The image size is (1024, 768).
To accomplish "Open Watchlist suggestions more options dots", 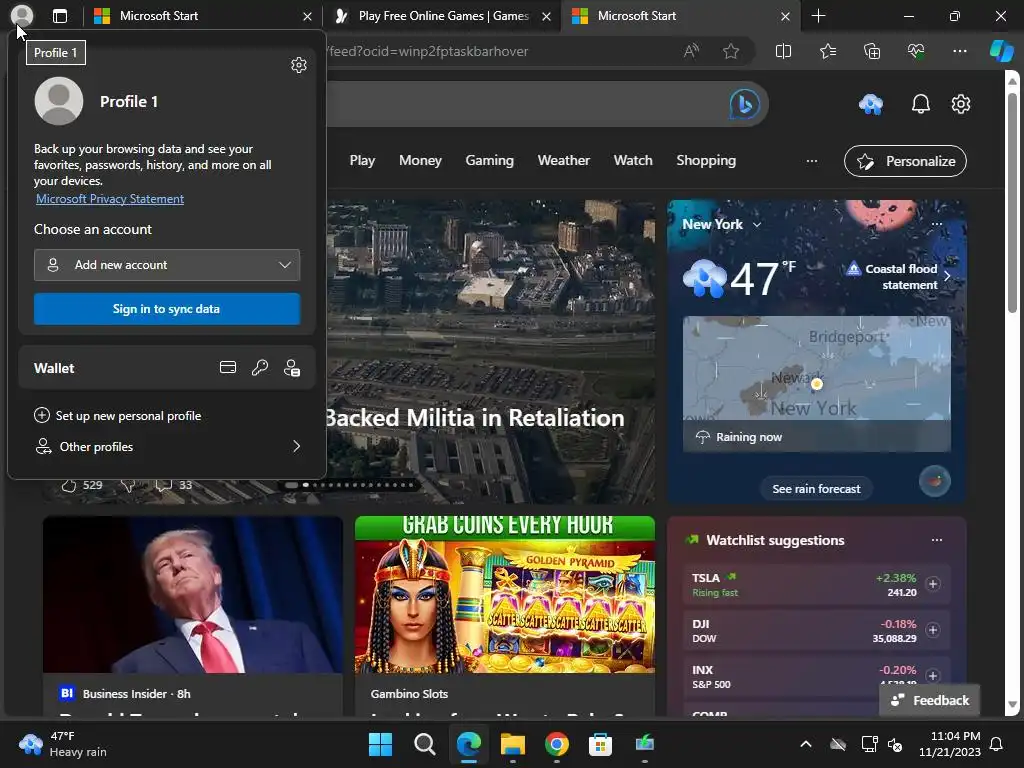I will (x=936, y=540).
